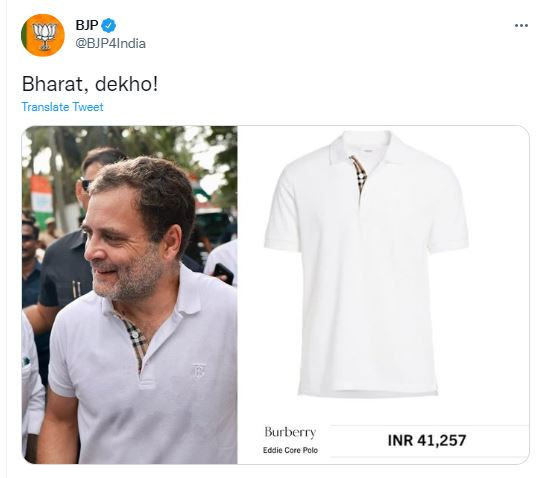Click the sunglasses on the background man

85,183
